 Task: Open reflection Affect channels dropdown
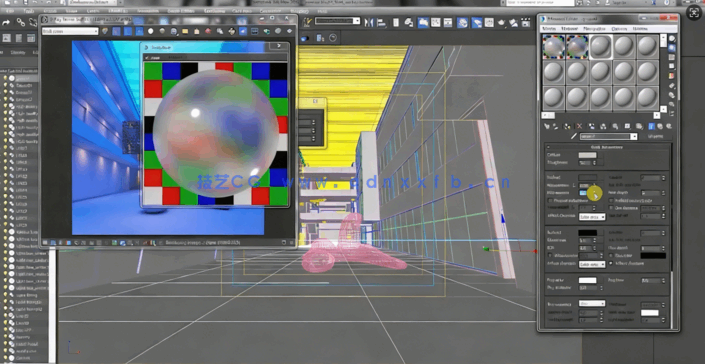592,217
